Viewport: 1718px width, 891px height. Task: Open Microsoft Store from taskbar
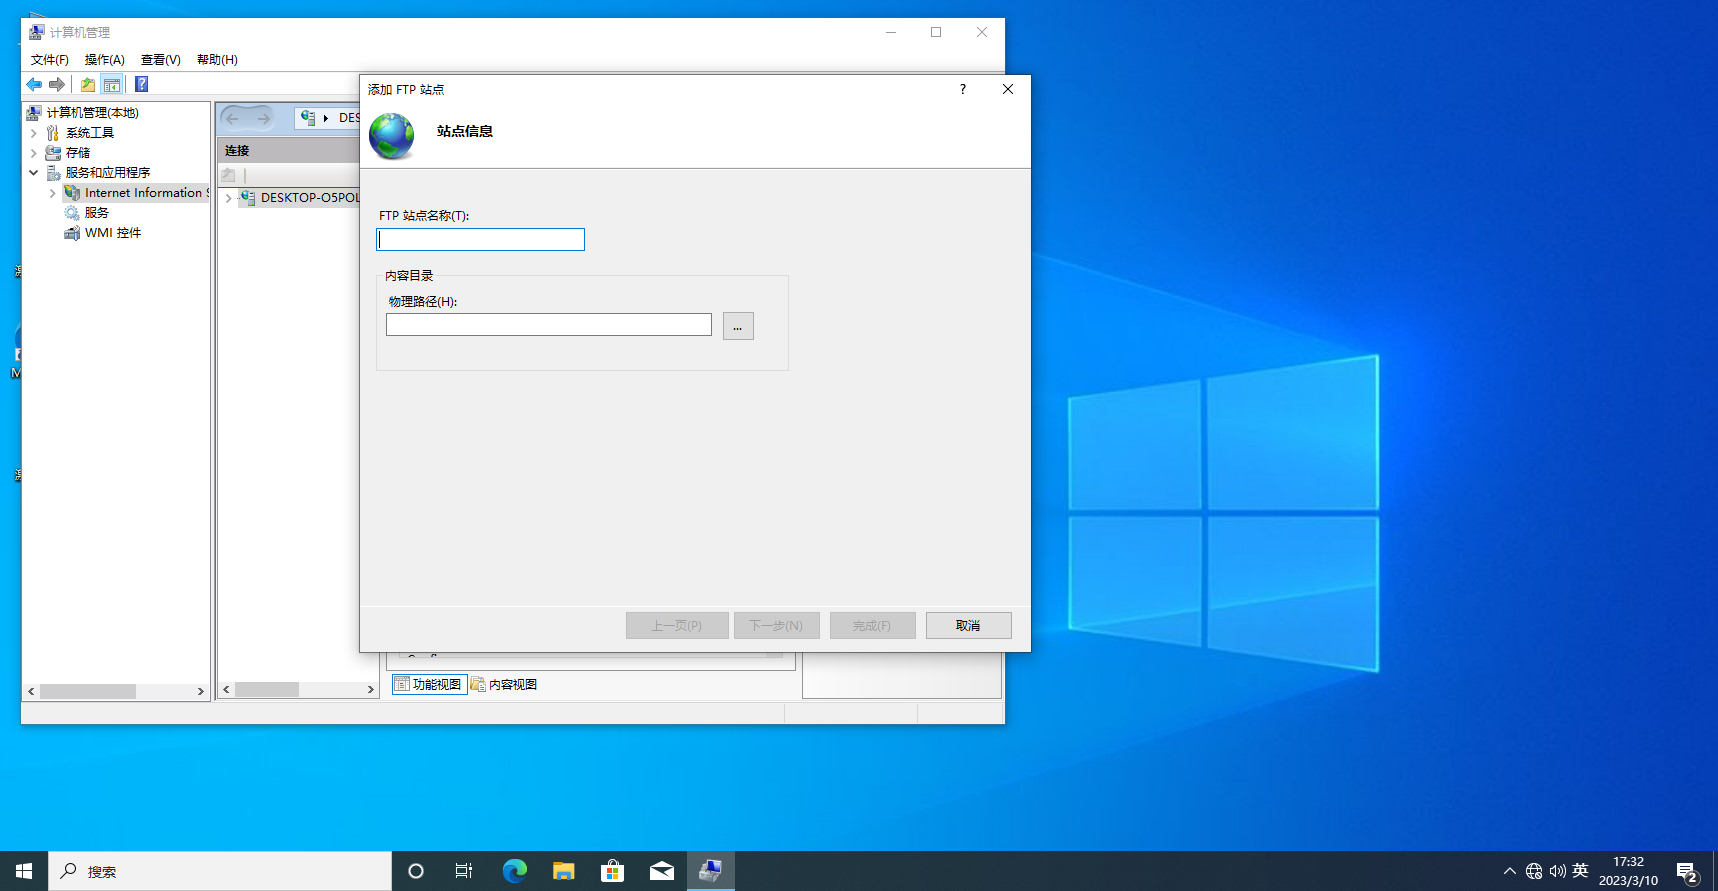pyautogui.click(x=612, y=871)
